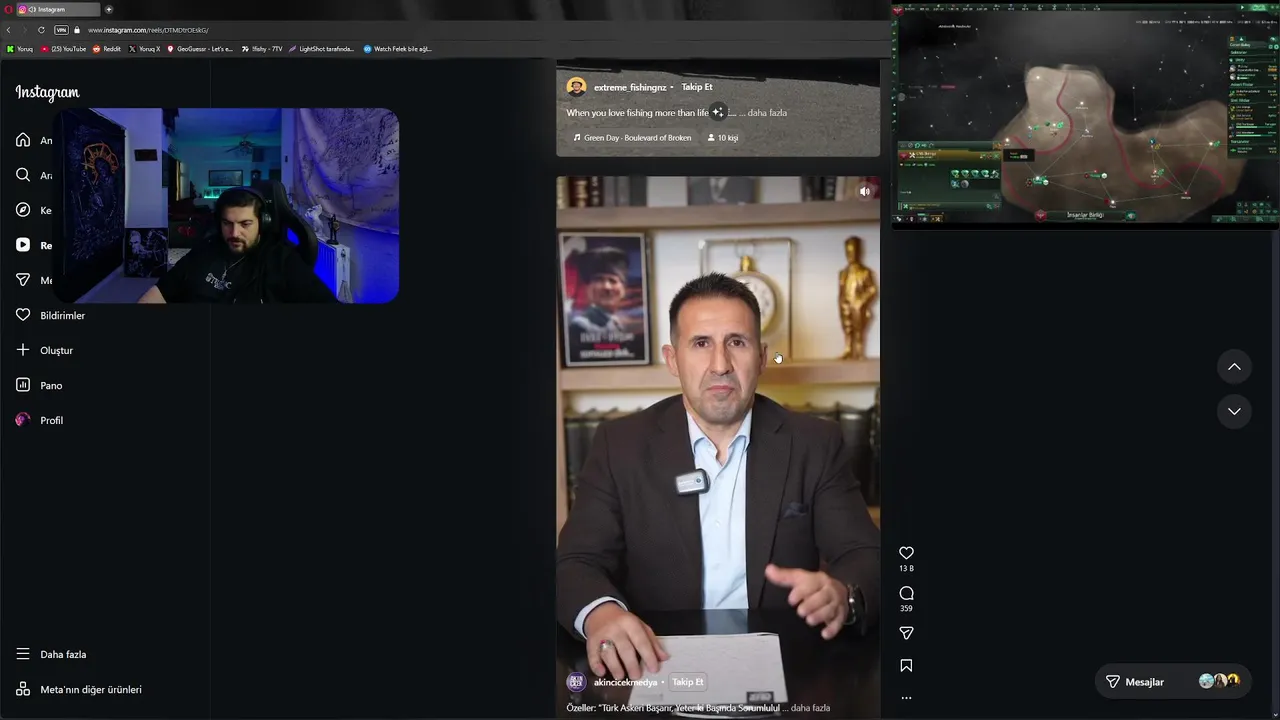Screen dimensions: 1280x720
Task: Go to Profil page
Action: point(39,420)
